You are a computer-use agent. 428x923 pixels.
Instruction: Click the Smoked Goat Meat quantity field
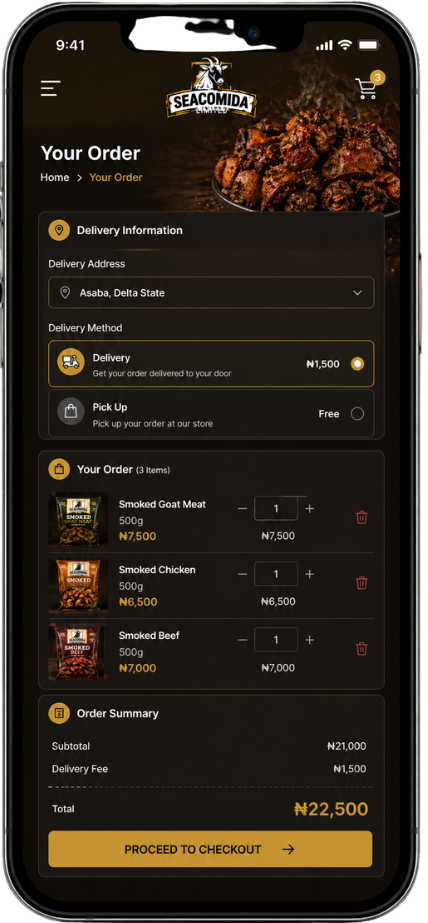point(276,509)
